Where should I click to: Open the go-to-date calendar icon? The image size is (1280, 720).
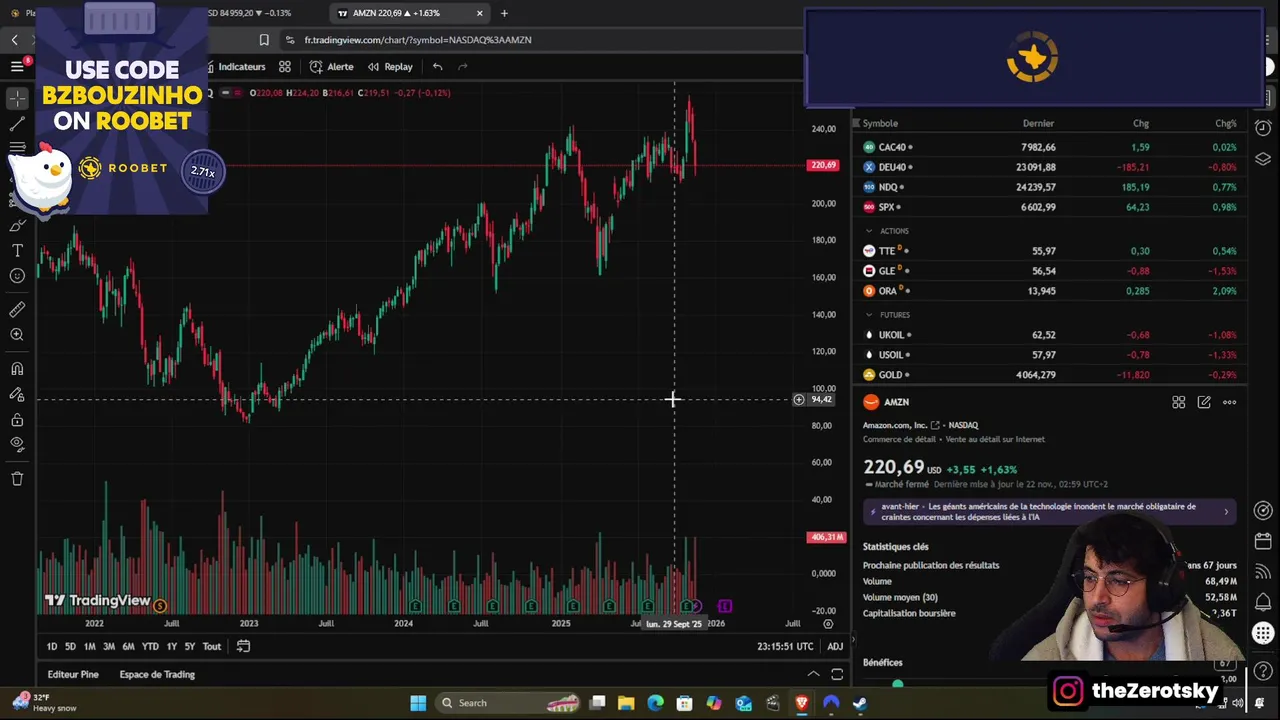[243, 647]
